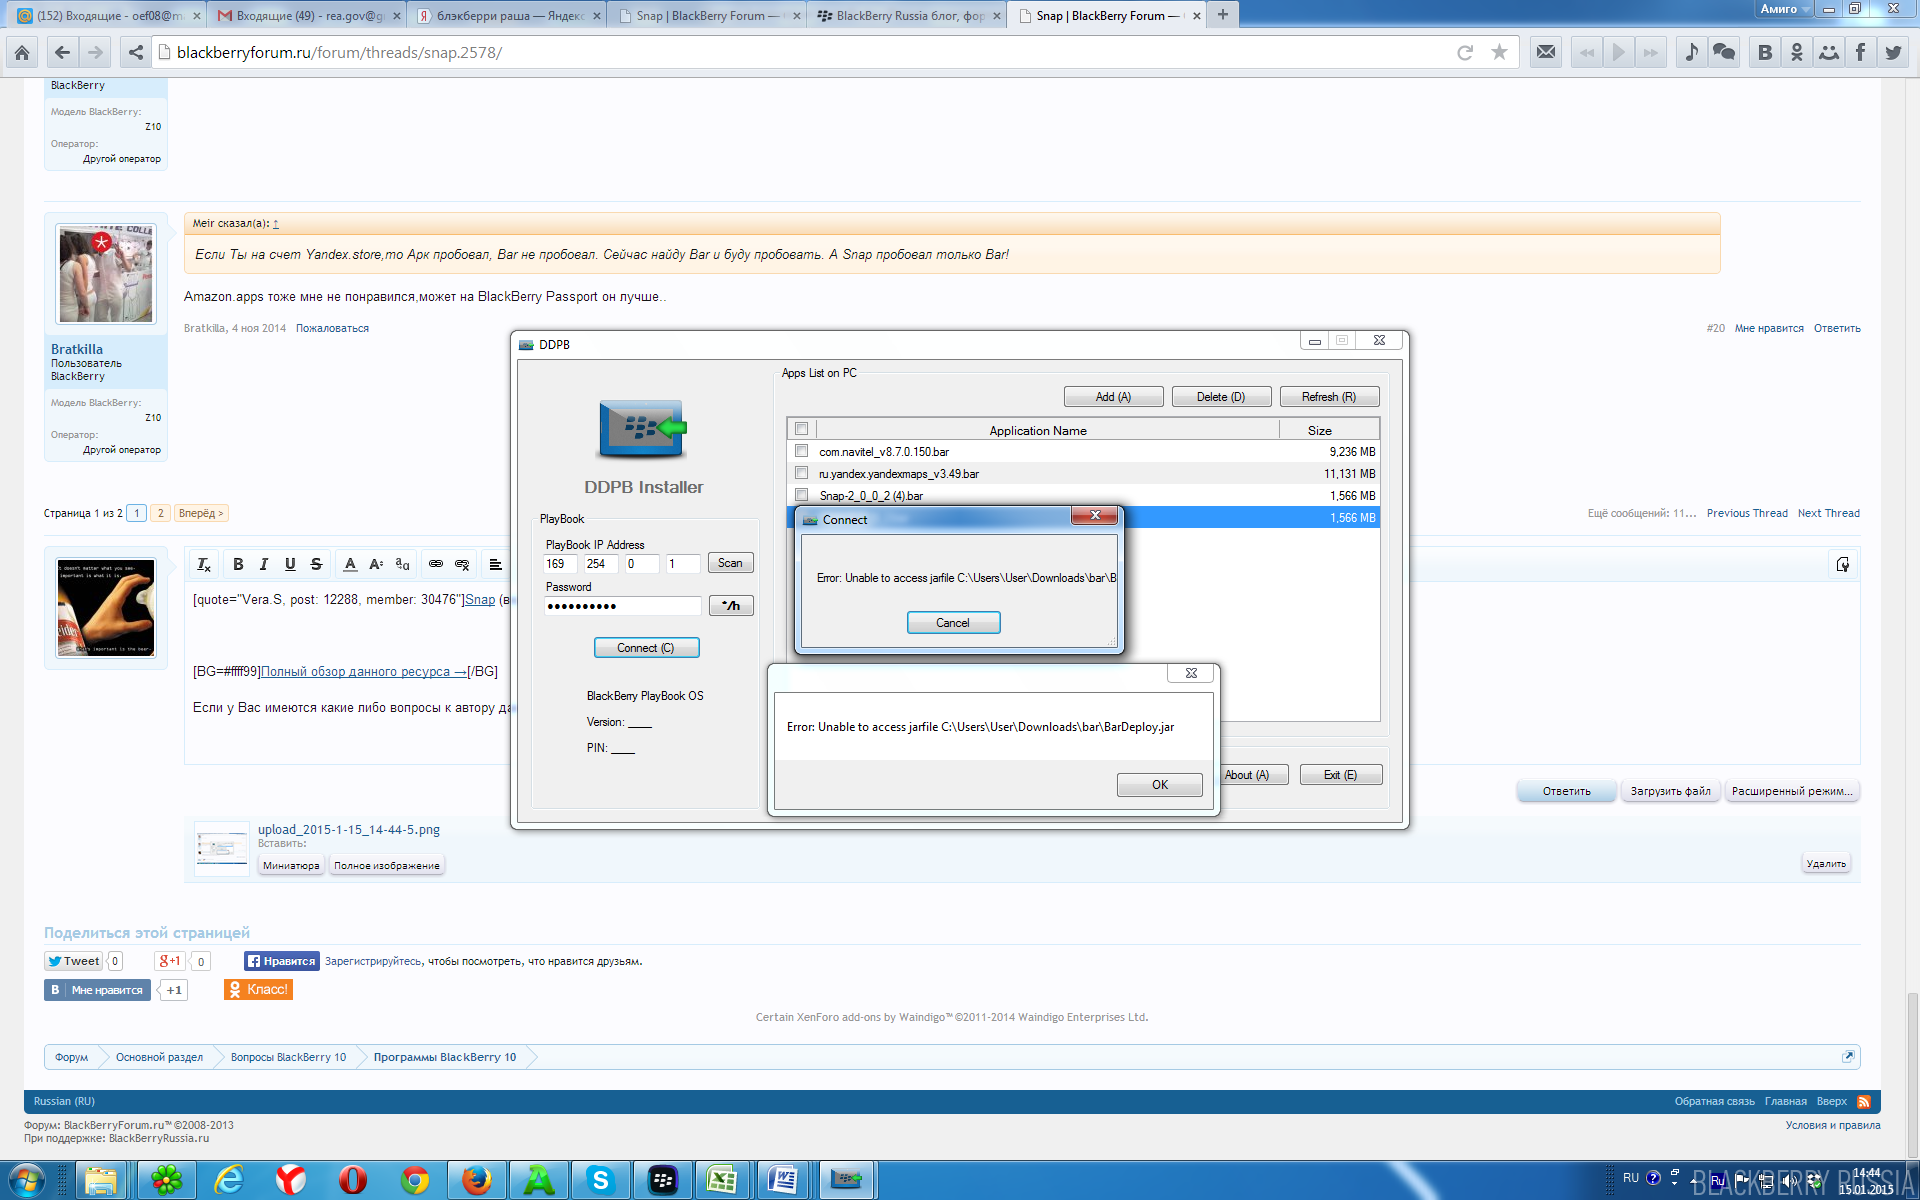Switch to the блэкберри раша Яндекс tab

coord(505,16)
